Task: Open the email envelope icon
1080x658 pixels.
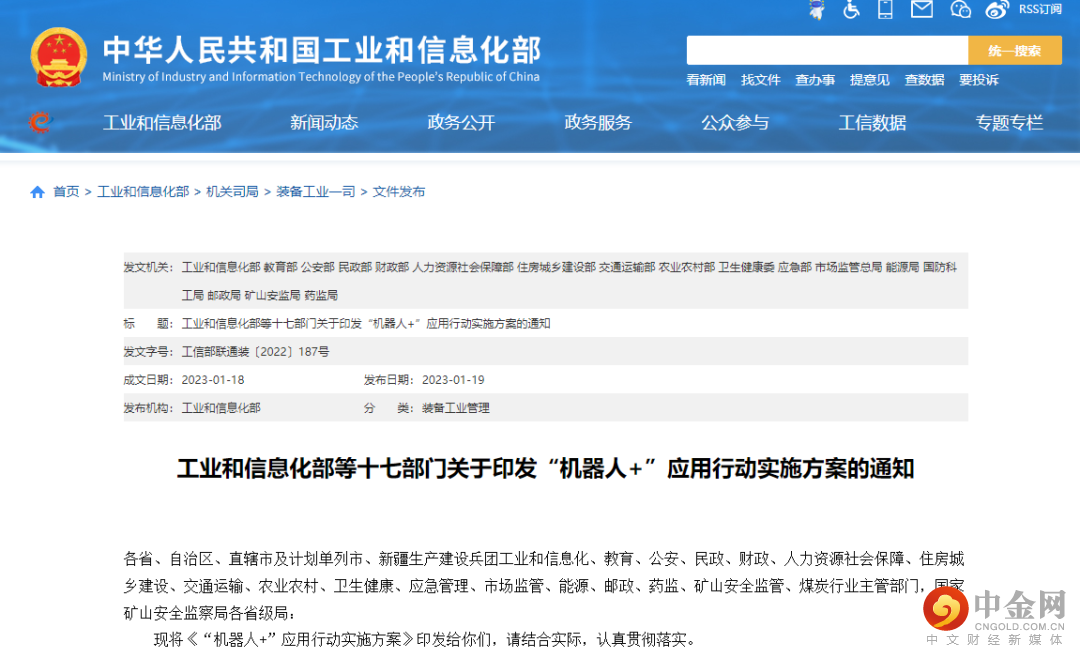Action: click(x=922, y=9)
